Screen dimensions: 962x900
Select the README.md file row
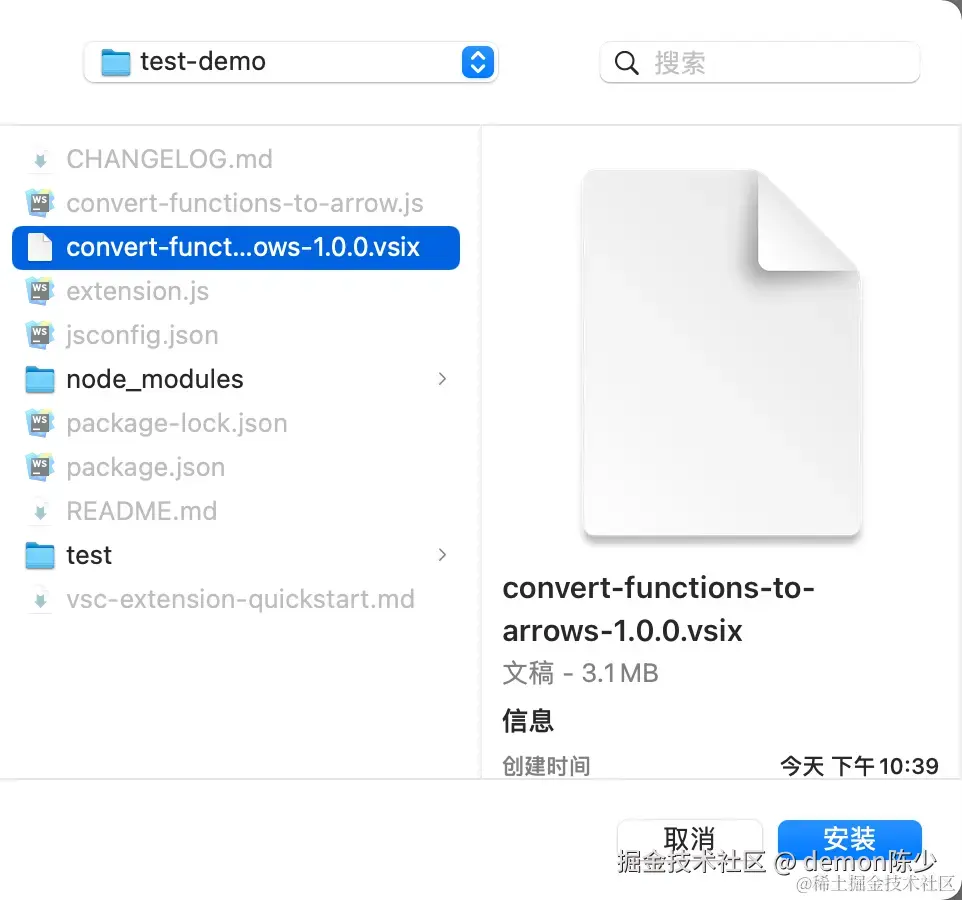click(x=141, y=511)
